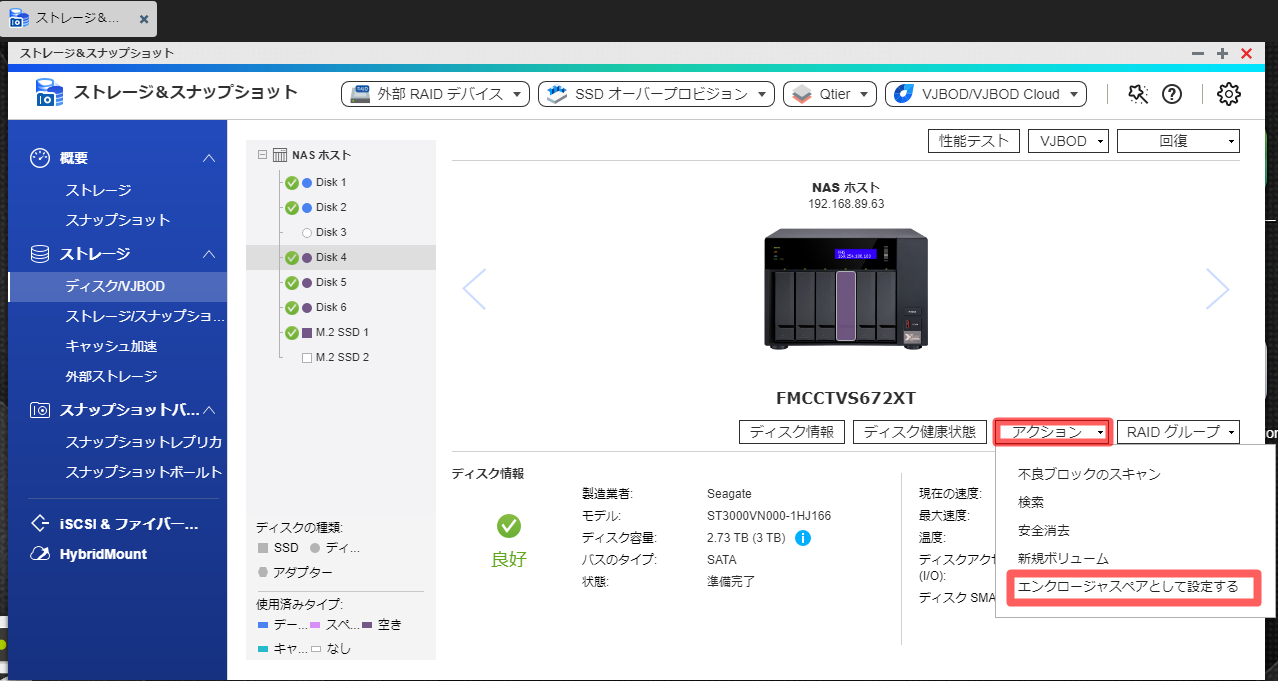
Task: Click the green status check on Disk 2
Action: (x=292, y=208)
